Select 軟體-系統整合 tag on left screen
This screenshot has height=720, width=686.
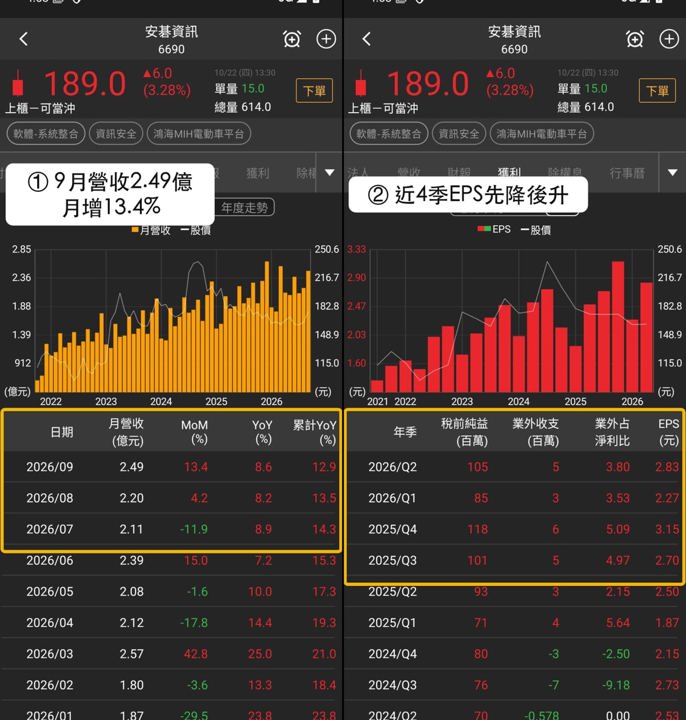click(45, 134)
